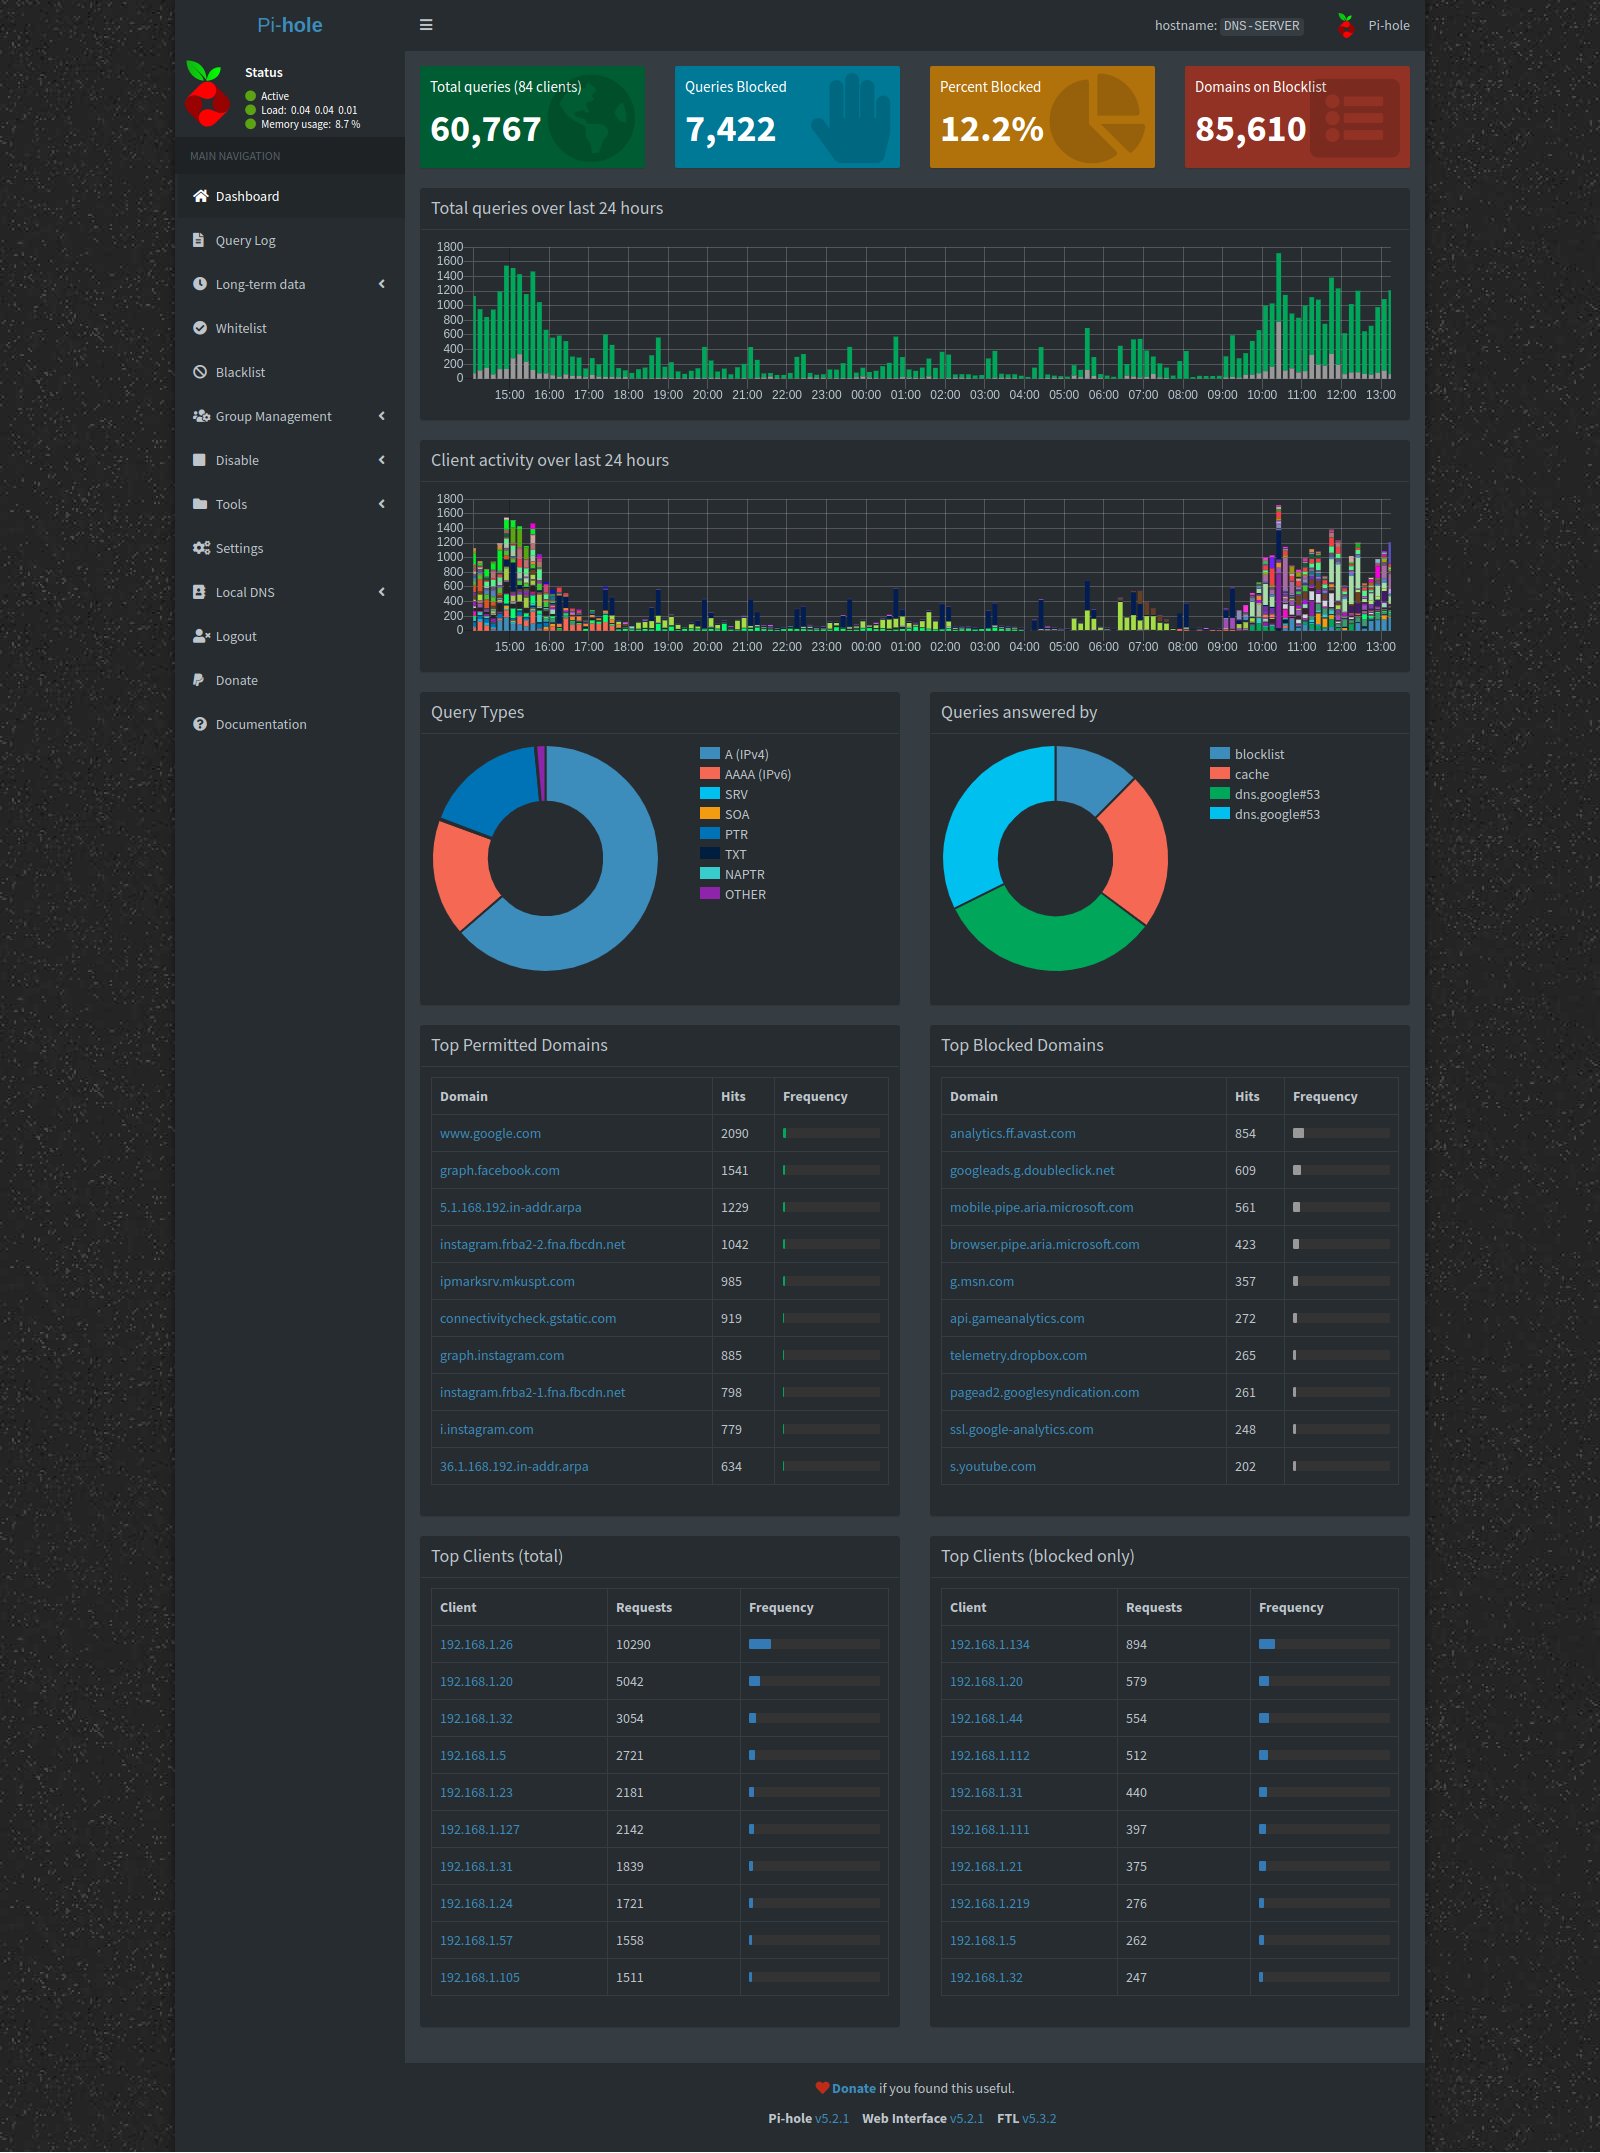Toggle the hamburger sidebar menu icon
The width and height of the screenshot is (1600, 2153).
[426, 25]
